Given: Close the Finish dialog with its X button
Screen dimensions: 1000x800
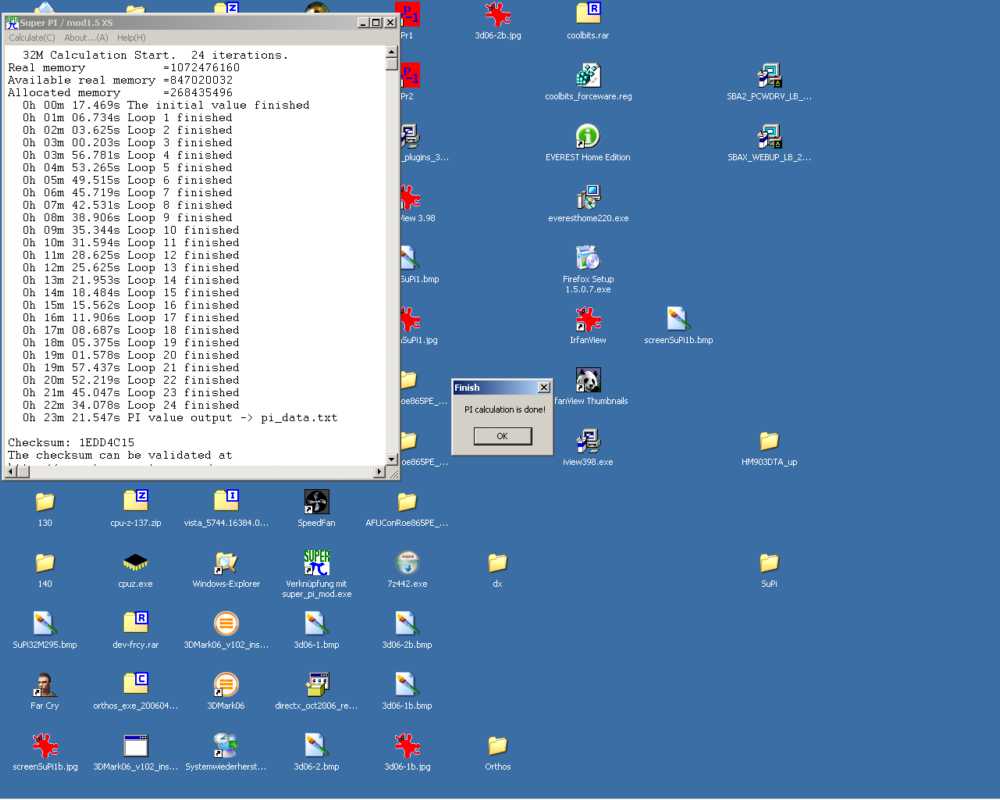Looking at the screenshot, I should pyautogui.click(x=543, y=387).
